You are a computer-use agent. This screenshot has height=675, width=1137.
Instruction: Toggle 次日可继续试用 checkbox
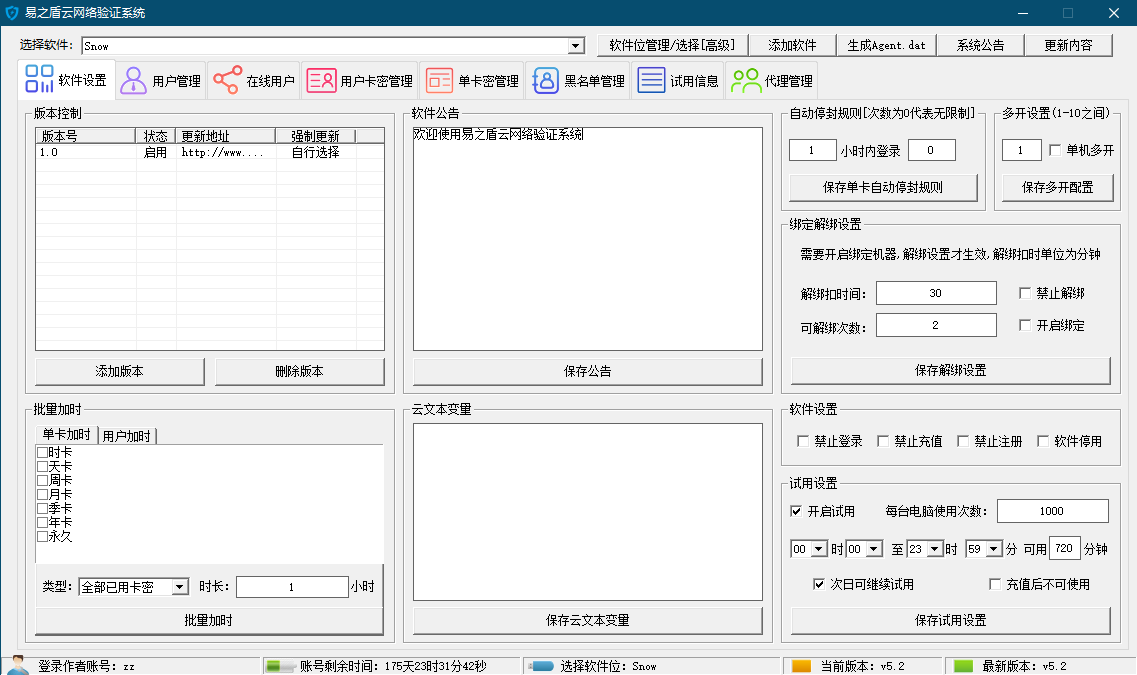point(819,584)
